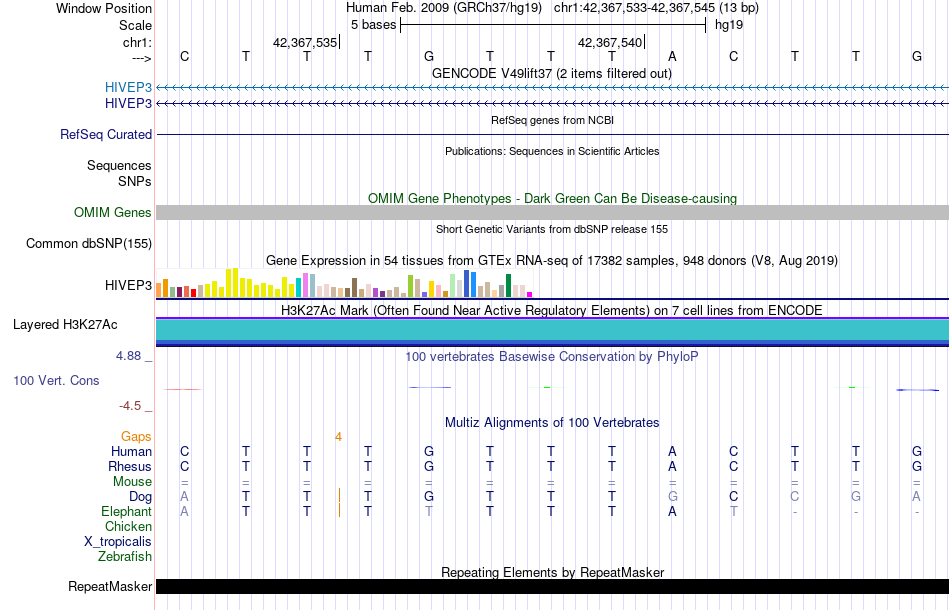Screen dimensions: 950x610
Task: Open the dark blue HIVEP3 GENCODE transcript label
Action: (128, 104)
